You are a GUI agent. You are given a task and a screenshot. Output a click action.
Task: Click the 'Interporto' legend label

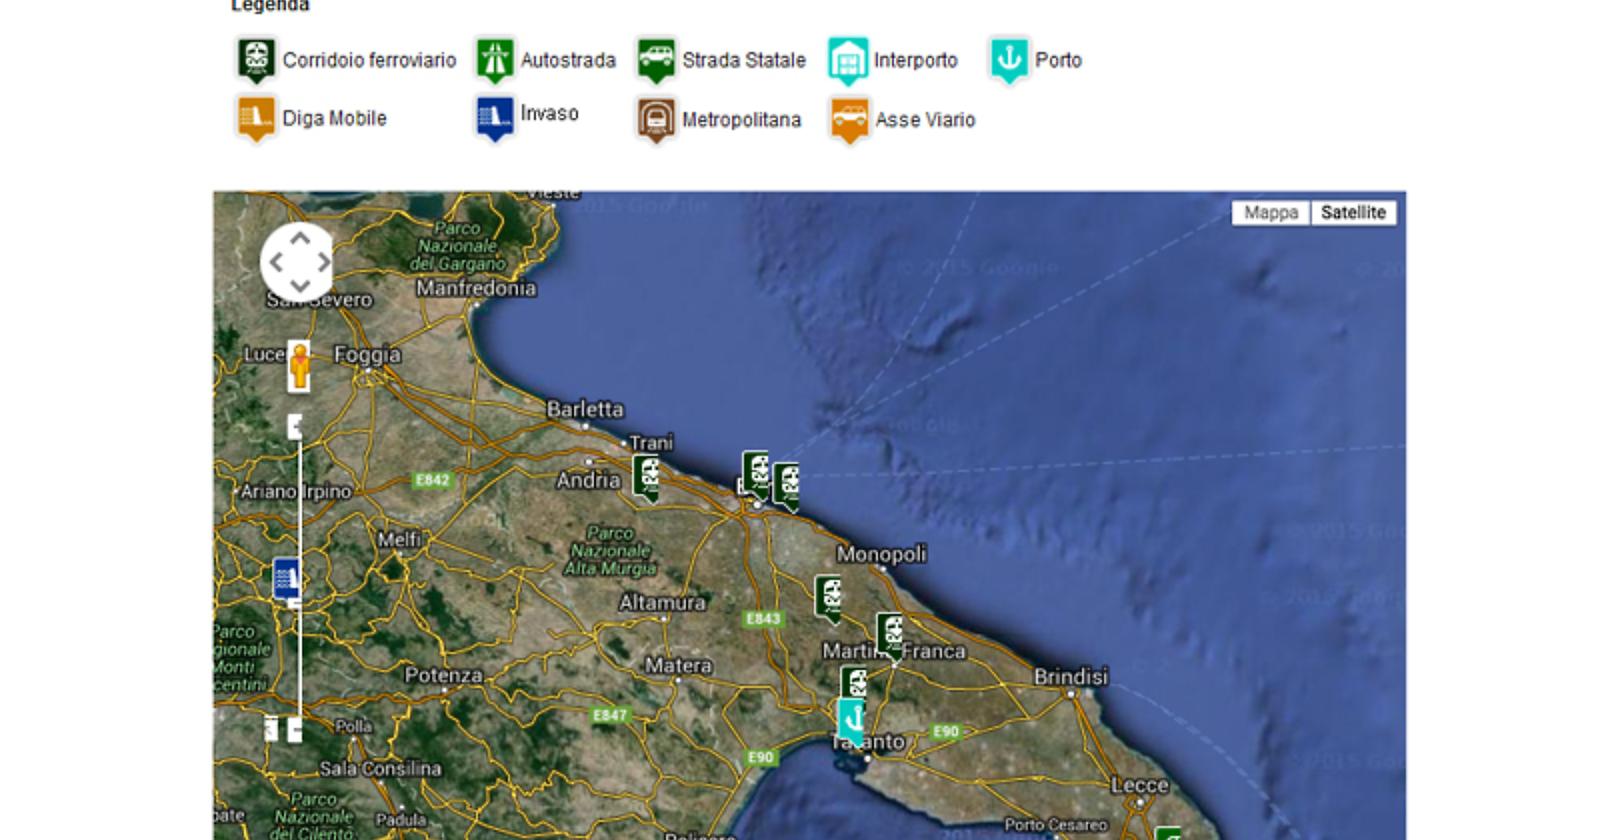pyautogui.click(x=916, y=60)
